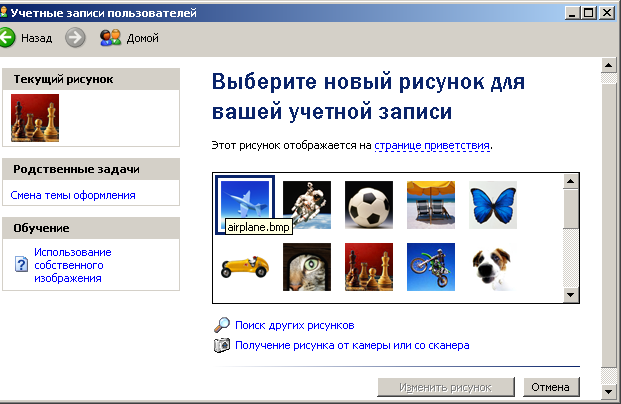Click the main window scrollbar thumb

[x=609, y=226]
